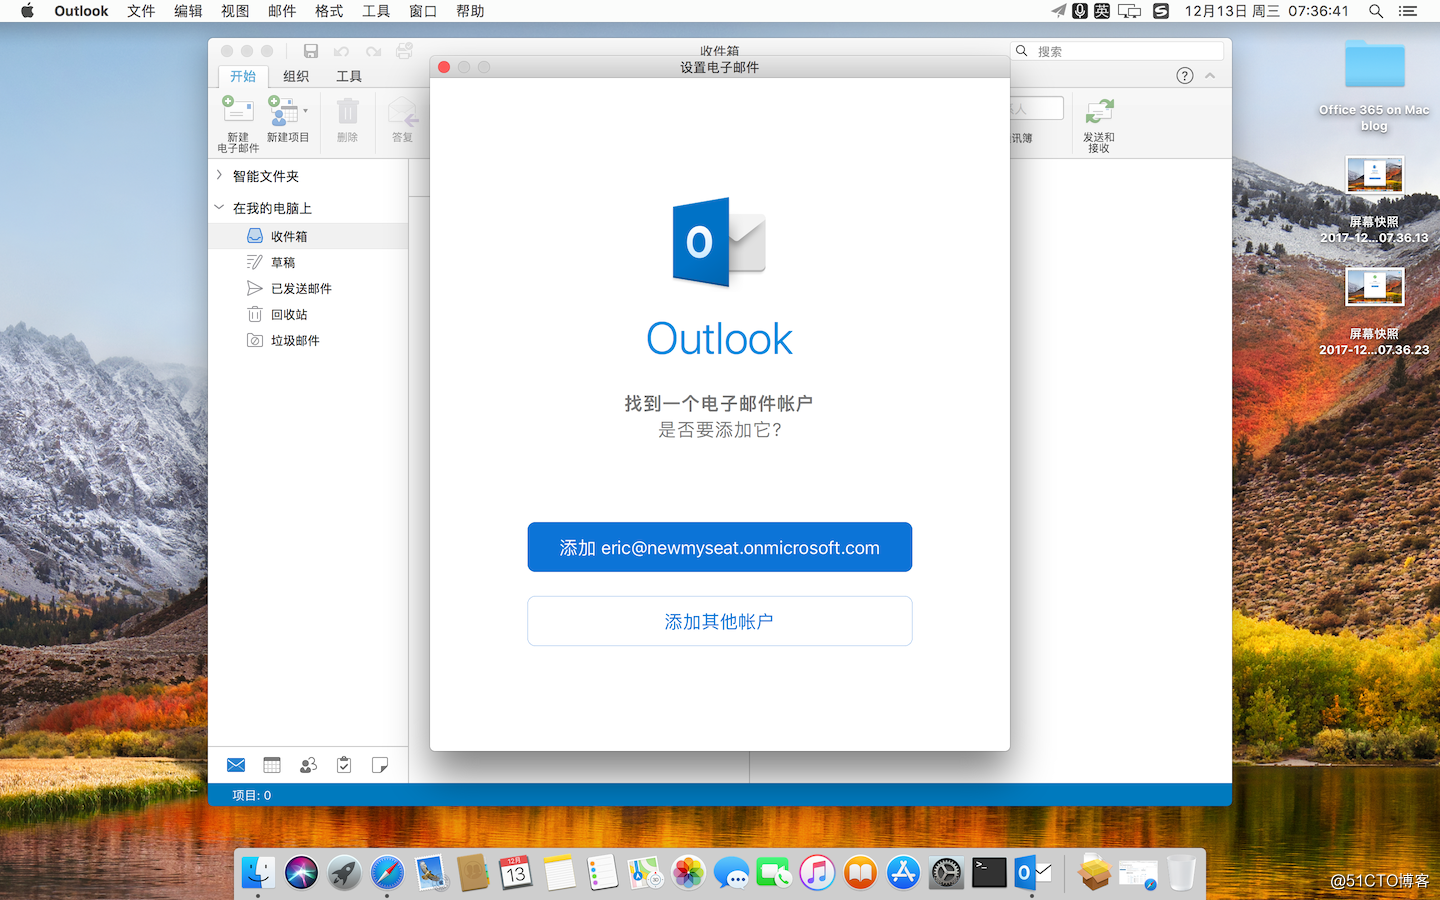Click the Reply (答复) icon

tap(402, 111)
